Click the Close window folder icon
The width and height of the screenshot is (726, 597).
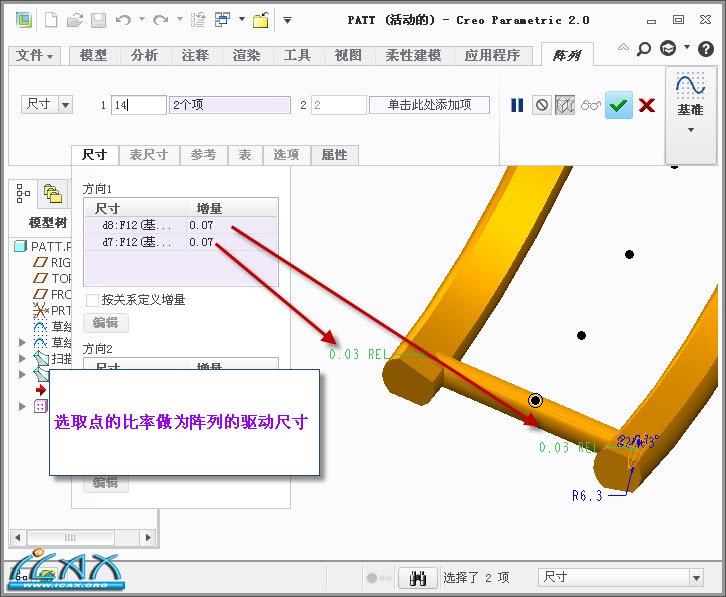click(x=261, y=20)
